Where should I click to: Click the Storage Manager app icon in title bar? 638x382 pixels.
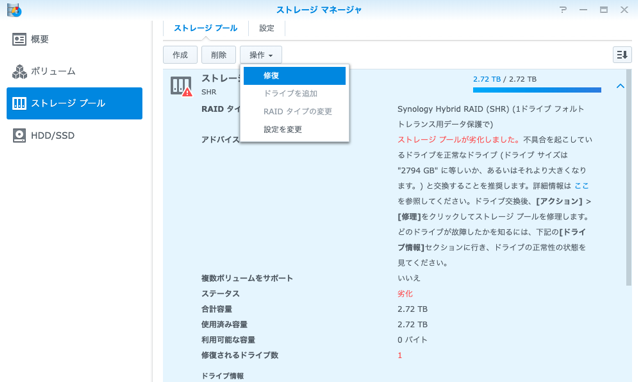(x=14, y=10)
